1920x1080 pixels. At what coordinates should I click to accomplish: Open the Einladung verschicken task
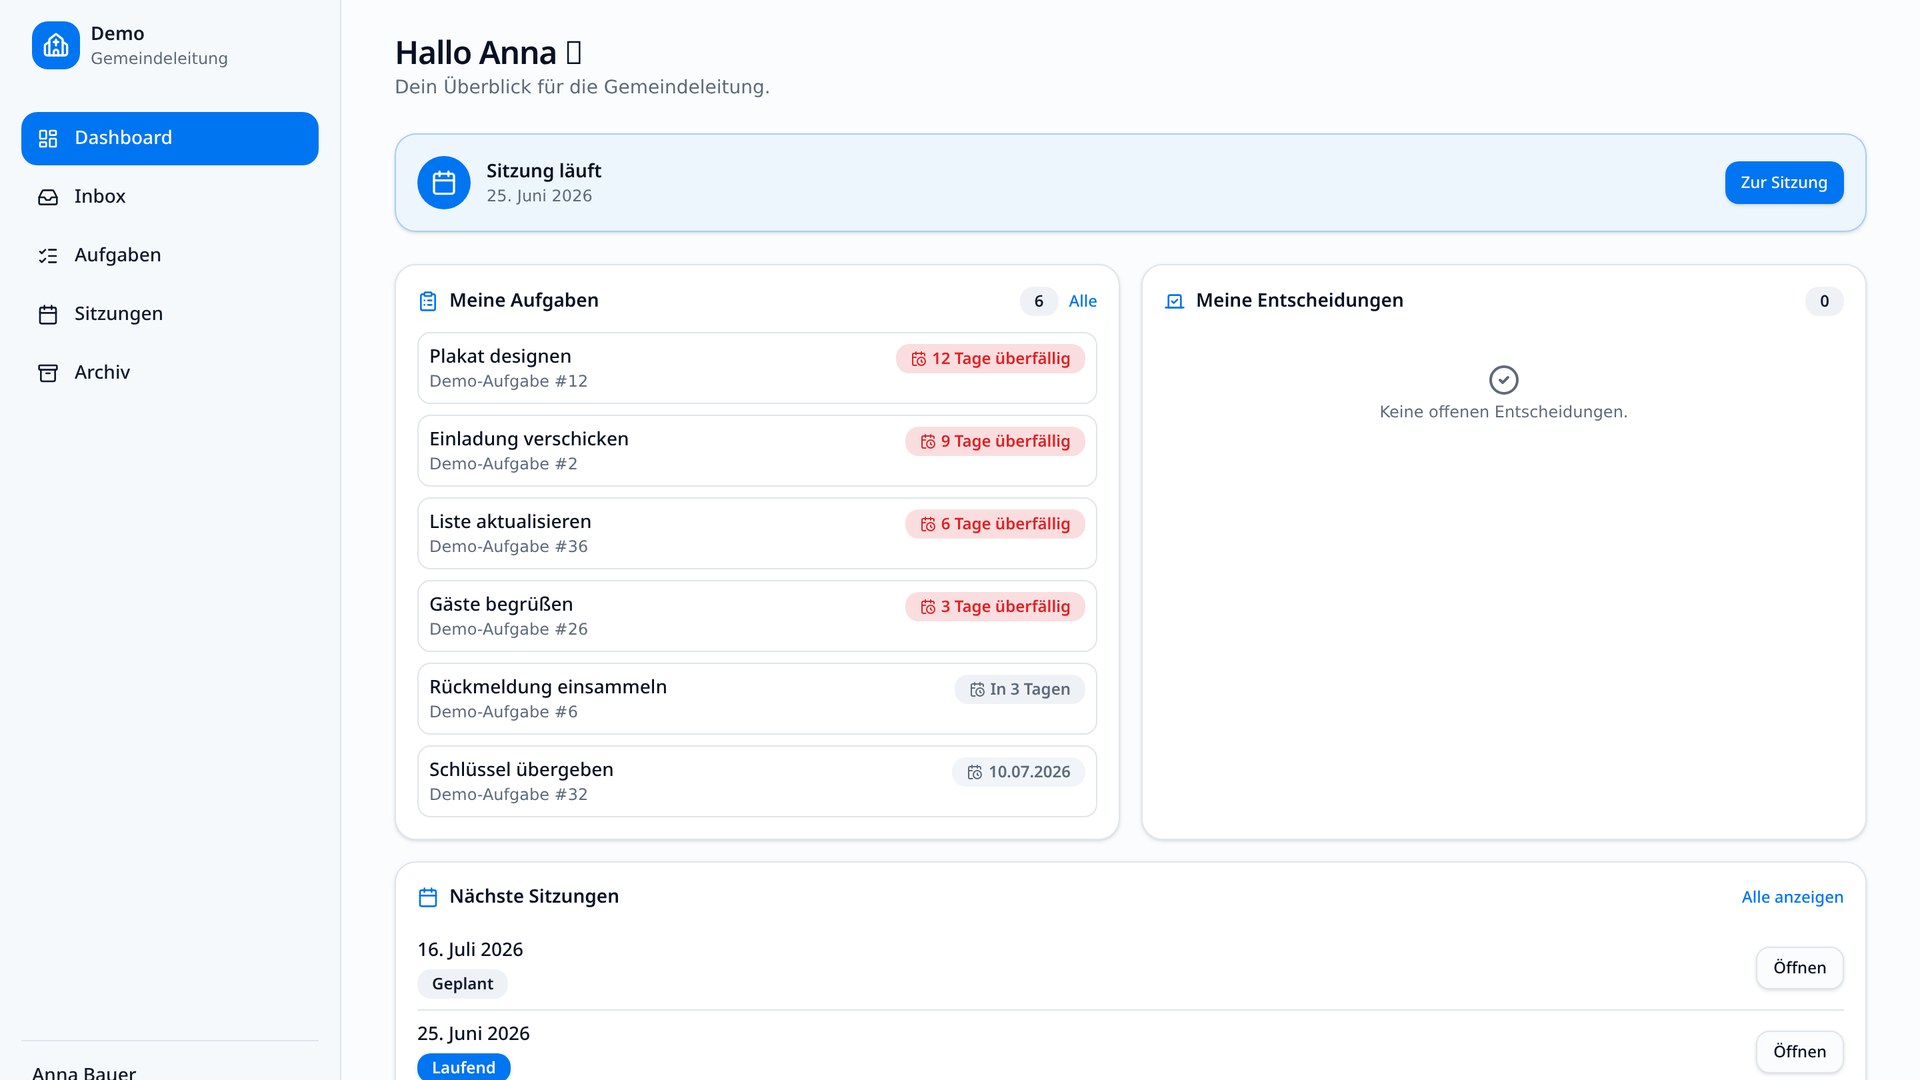[757, 451]
